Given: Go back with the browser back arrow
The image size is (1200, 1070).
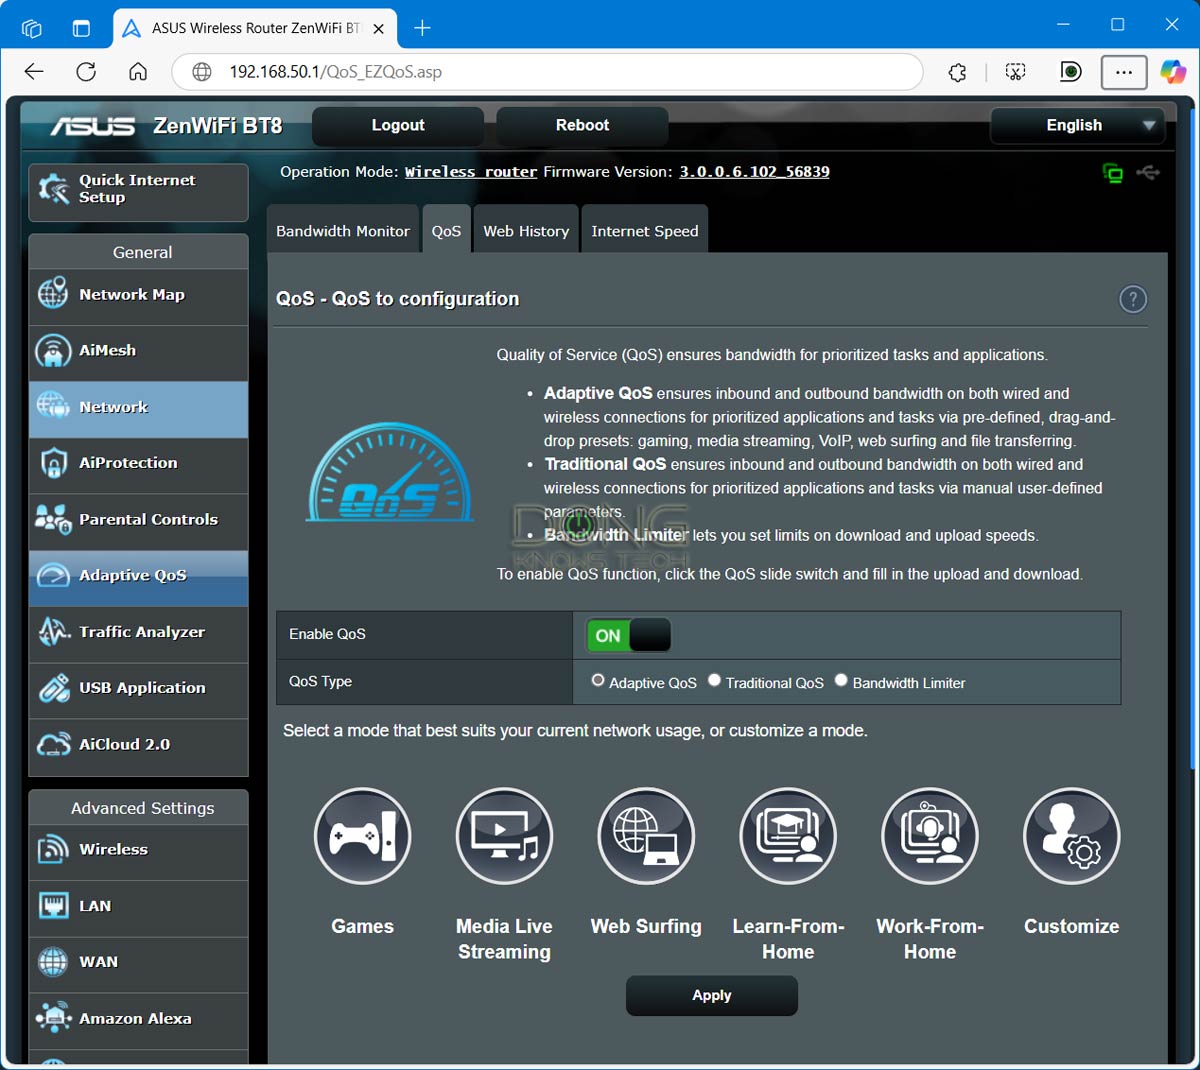Looking at the screenshot, I should click(34, 72).
